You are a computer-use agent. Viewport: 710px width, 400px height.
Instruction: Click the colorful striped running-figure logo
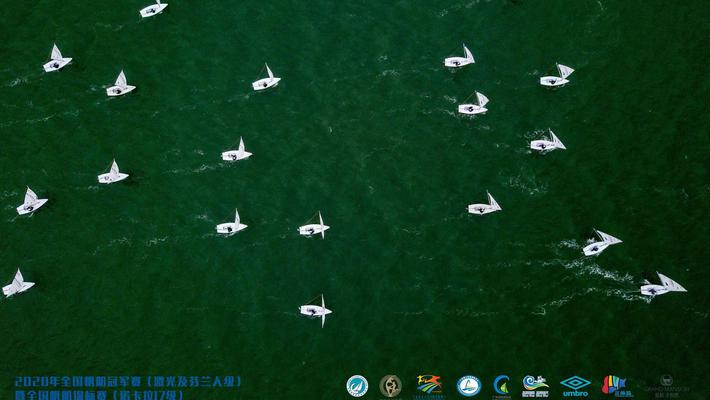point(429,385)
